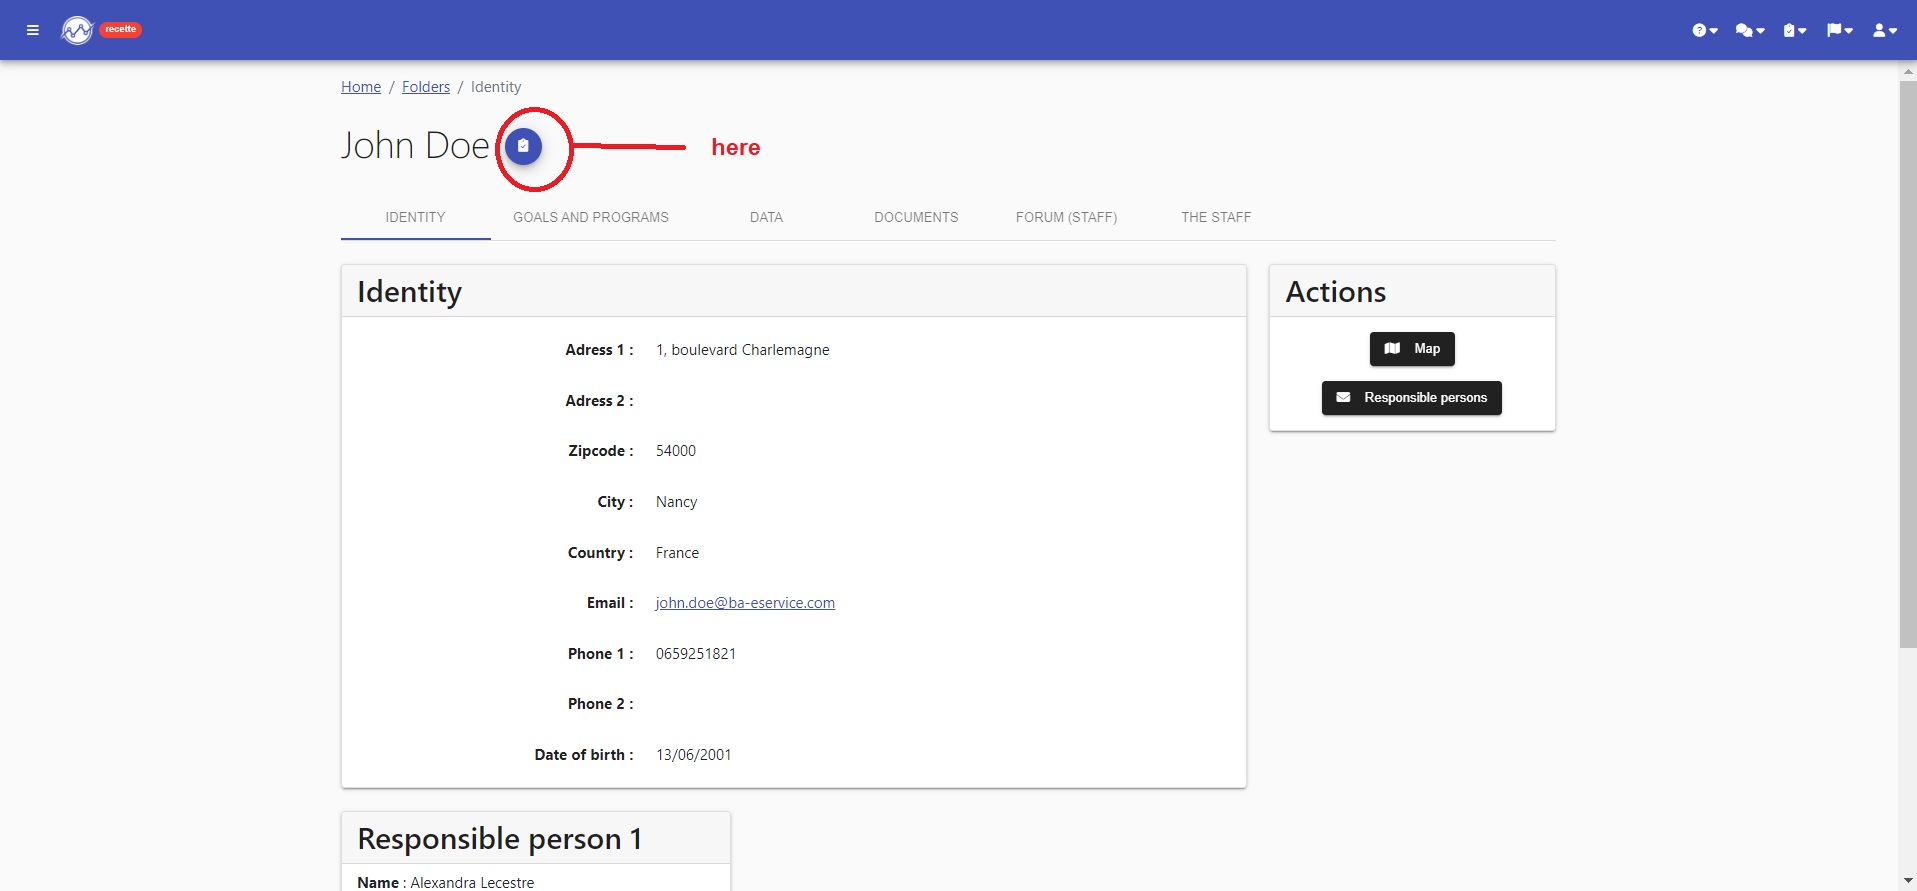
Task: Switch to the Data tab
Action: click(766, 217)
